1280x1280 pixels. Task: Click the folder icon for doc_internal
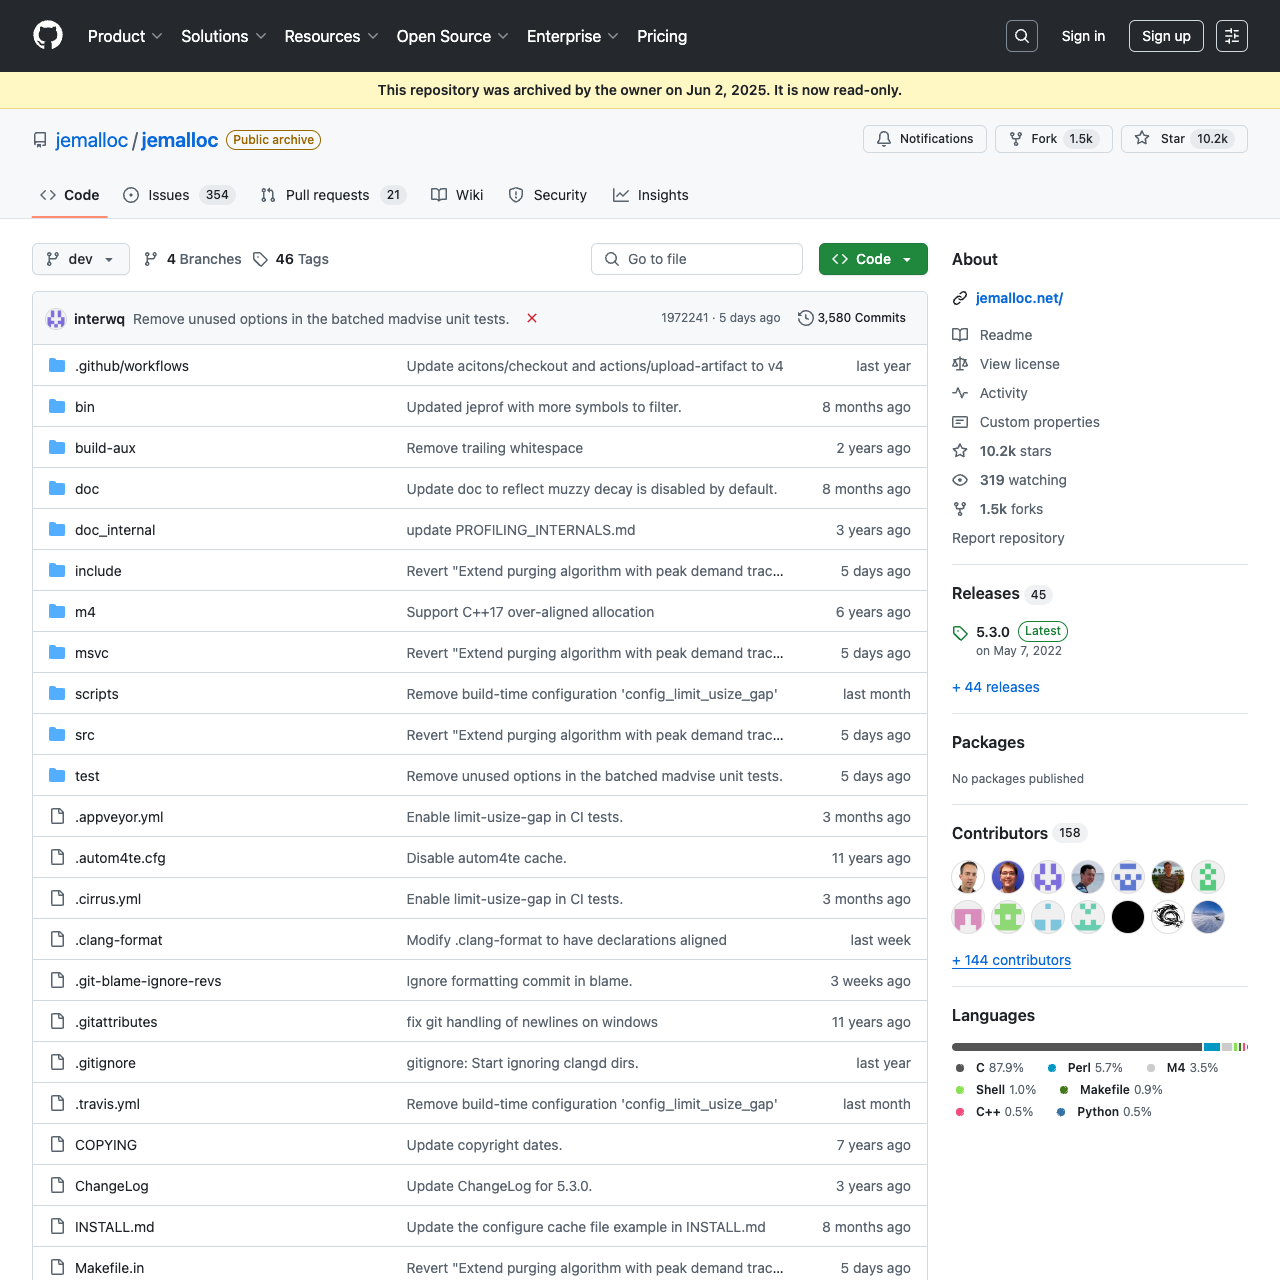coord(57,530)
